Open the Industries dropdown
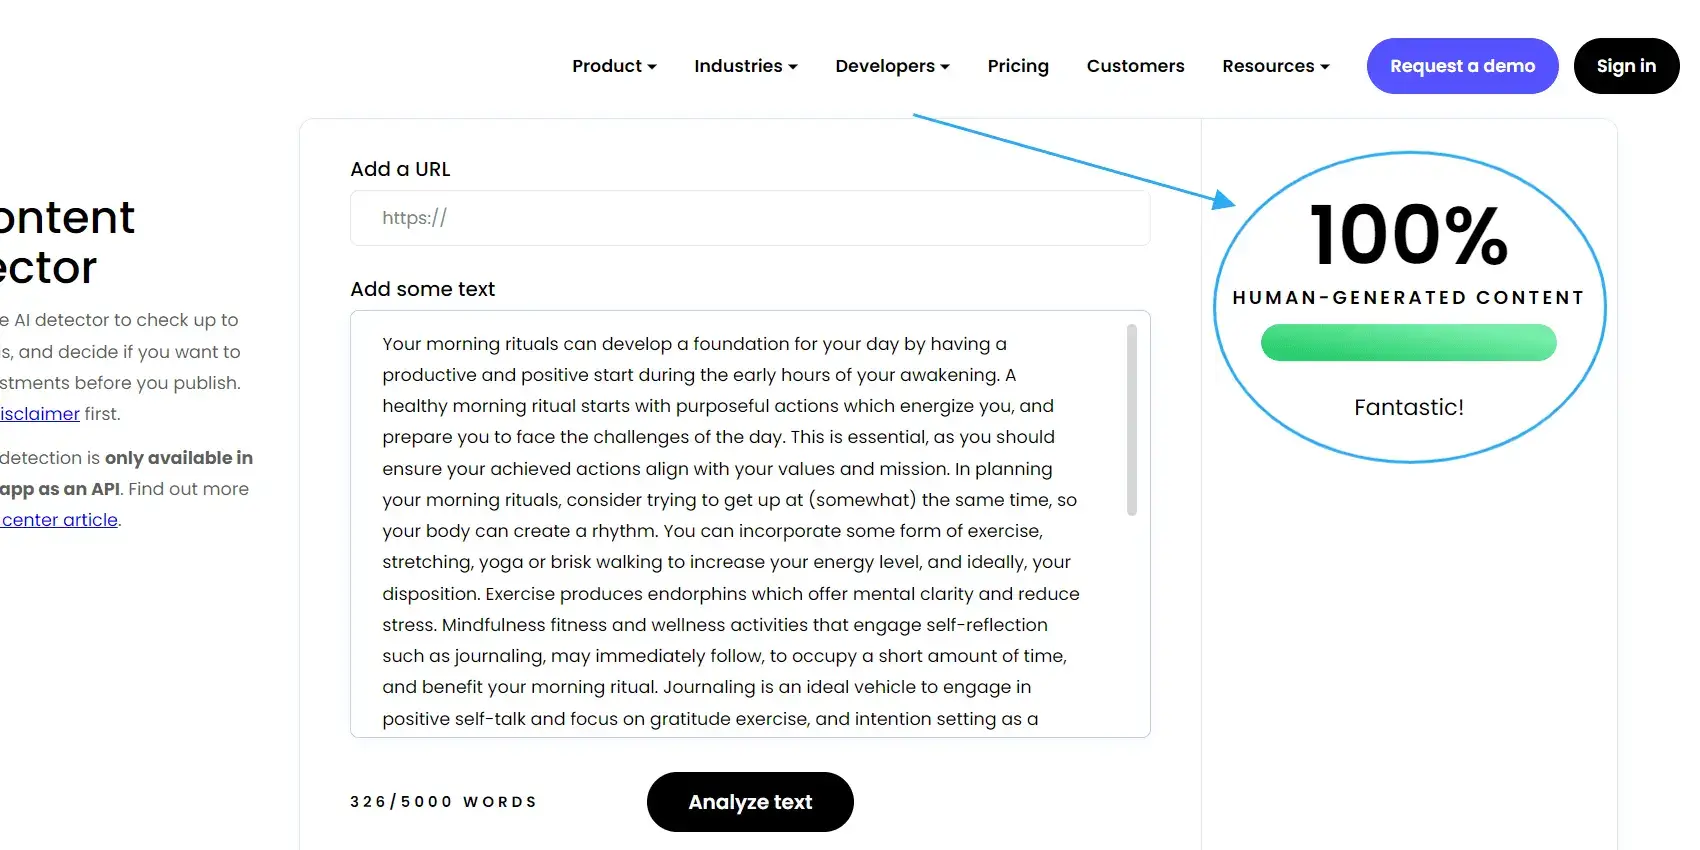Viewport: 1700px width, 850px height. click(x=745, y=66)
